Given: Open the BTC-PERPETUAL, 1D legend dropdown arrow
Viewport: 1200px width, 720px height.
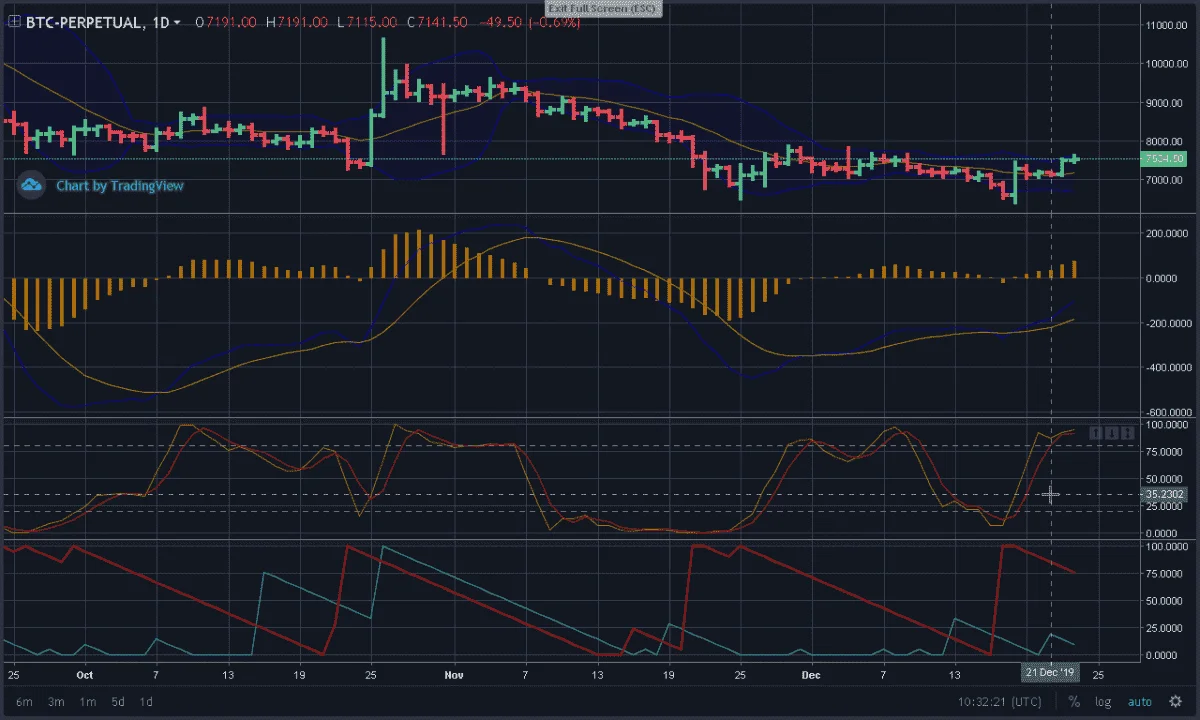Looking at the screenshot, I should click(x=177, y=22).
